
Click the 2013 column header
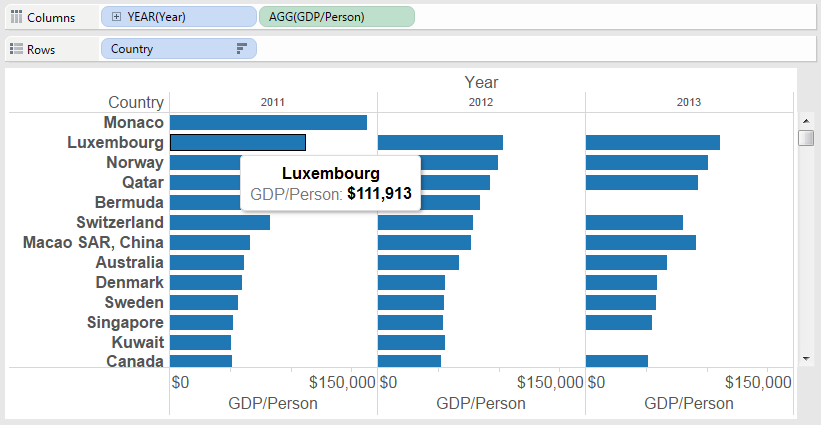pos(688,102)
